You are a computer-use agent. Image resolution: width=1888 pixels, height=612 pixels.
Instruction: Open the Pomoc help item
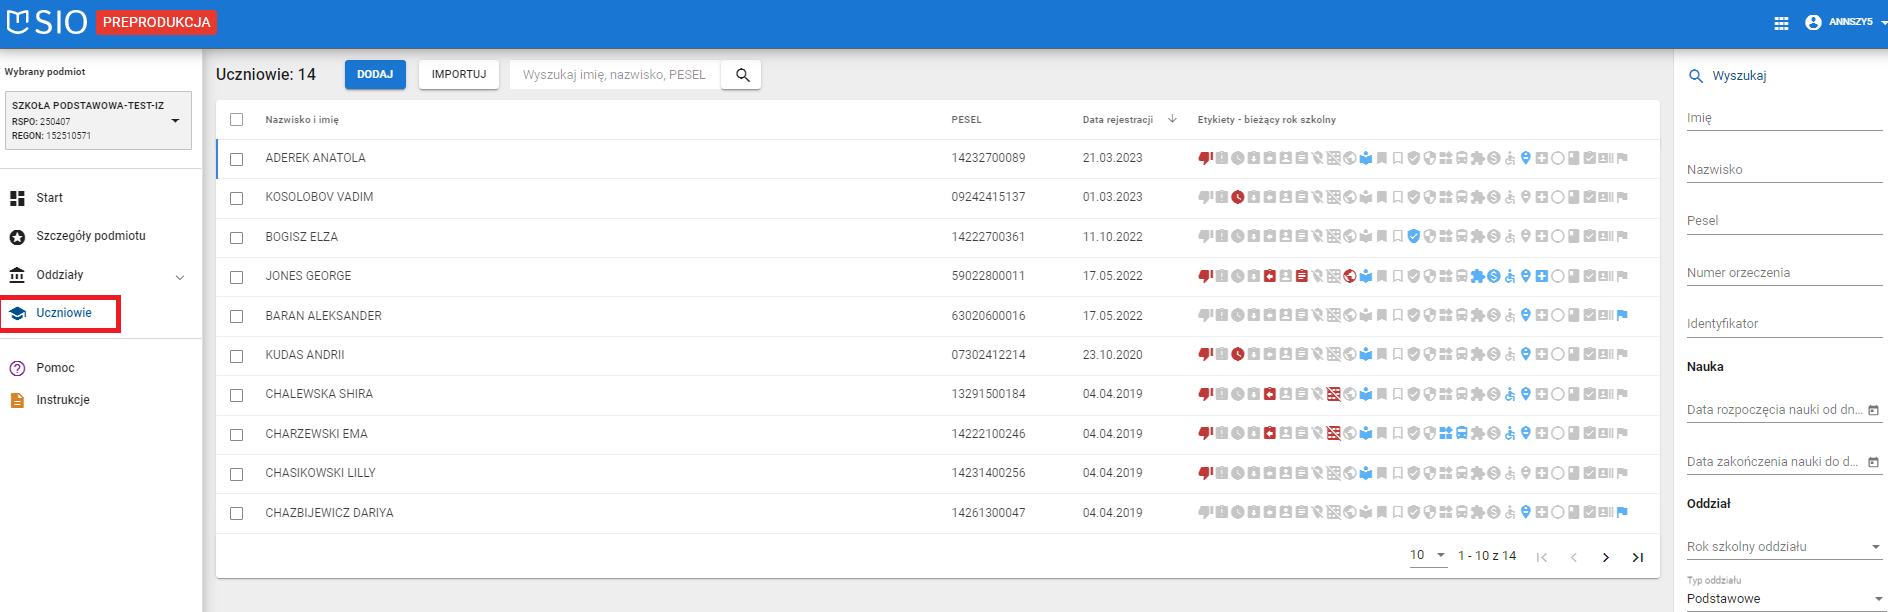[x=55, y=368]
